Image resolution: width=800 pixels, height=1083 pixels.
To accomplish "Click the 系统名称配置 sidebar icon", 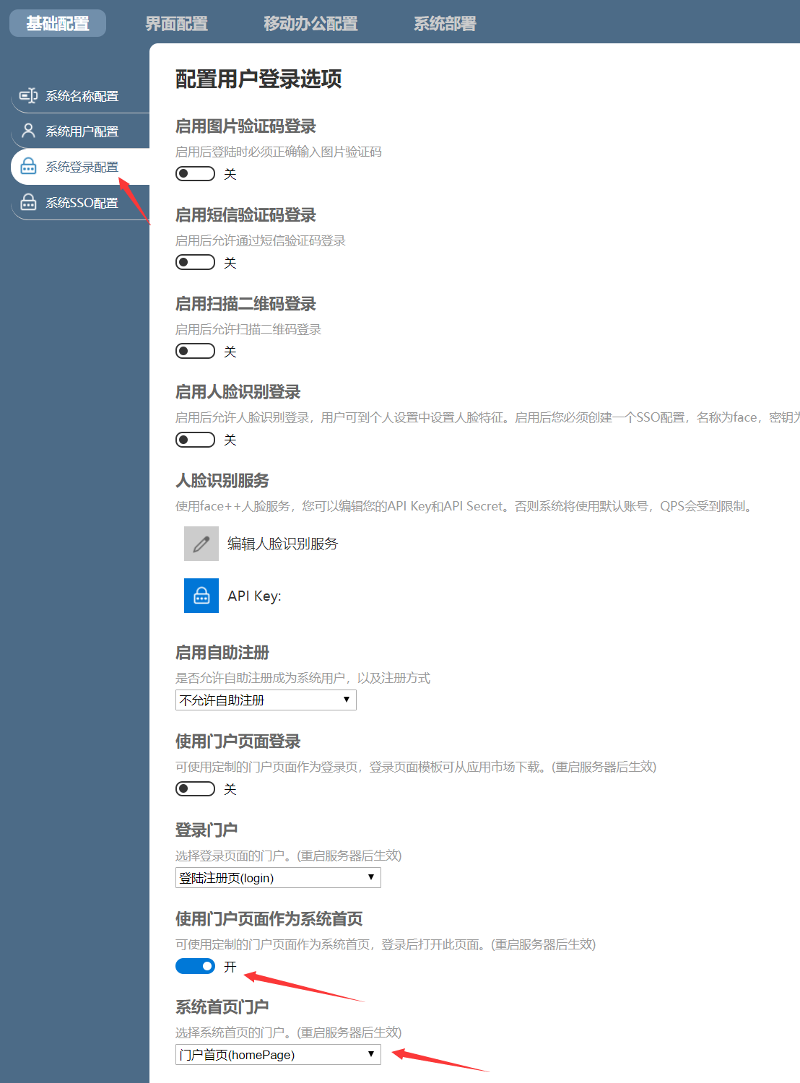I will pyautogui.click(x=28, y=96).
